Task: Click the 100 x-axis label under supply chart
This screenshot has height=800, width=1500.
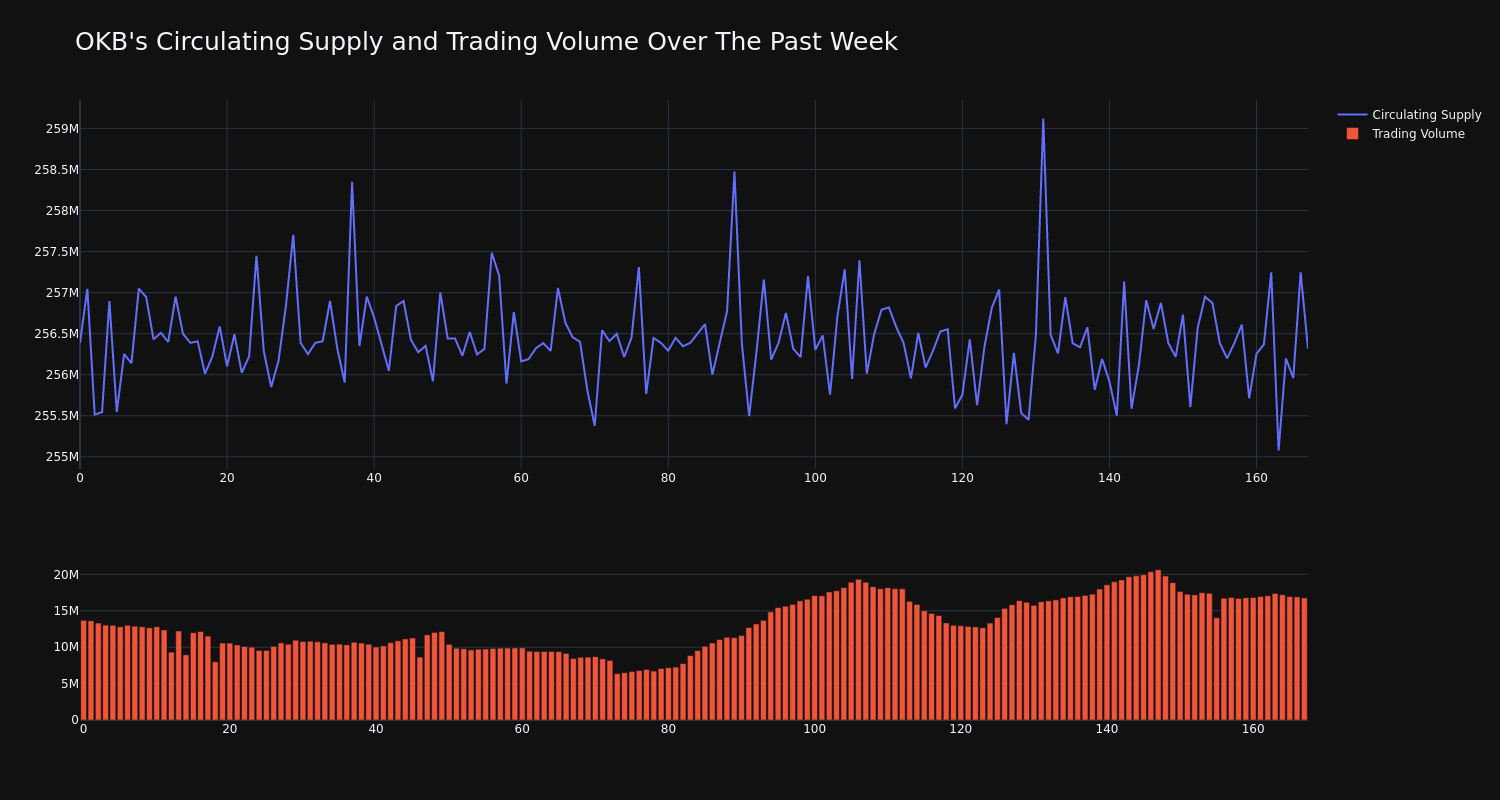Action: pyautogui.click(x=815, y=478)
